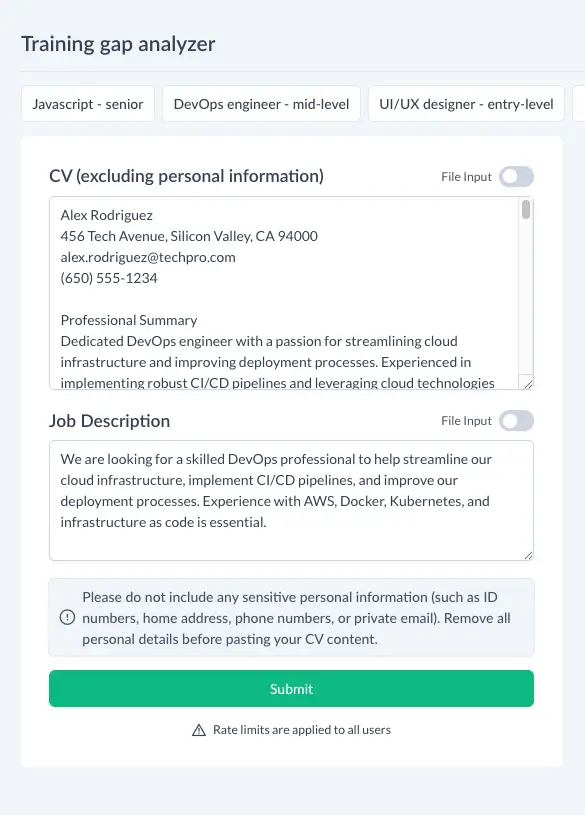Toggle File Input switch for CV

tap(516, 177)
